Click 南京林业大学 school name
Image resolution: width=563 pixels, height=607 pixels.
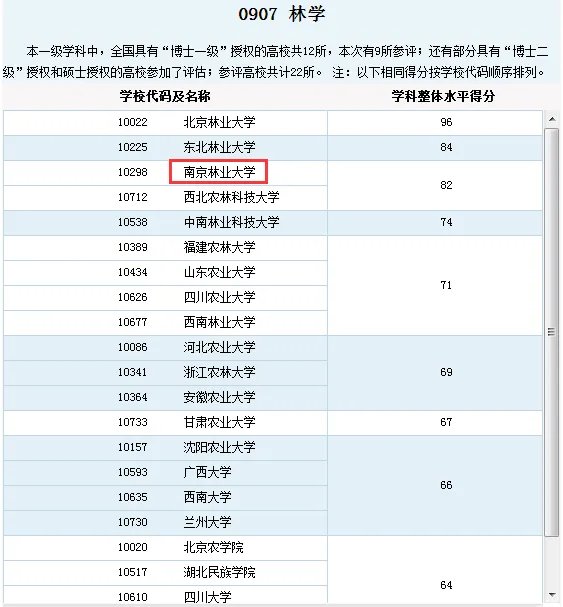pos(220,172)
